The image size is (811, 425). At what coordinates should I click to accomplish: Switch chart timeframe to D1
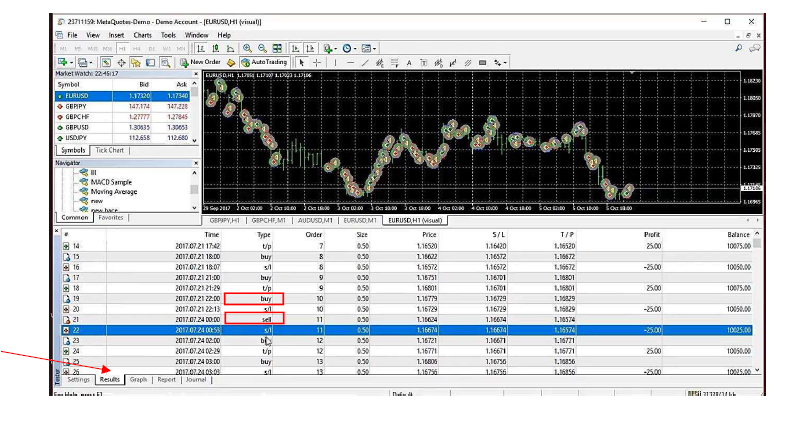[152, 49]
